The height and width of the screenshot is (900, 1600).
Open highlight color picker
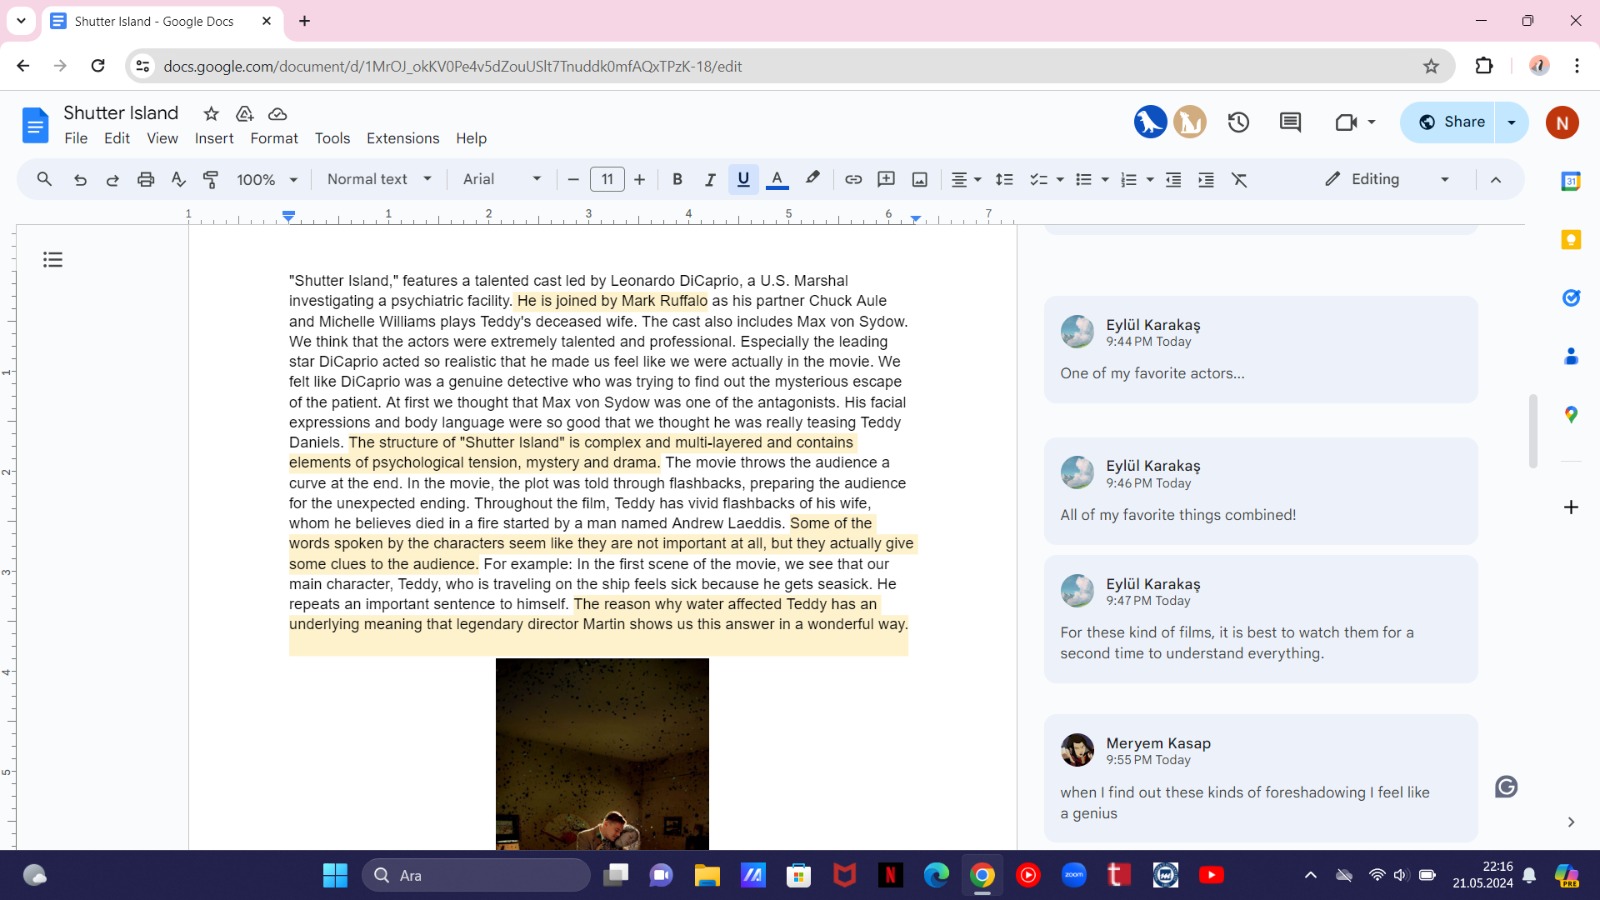pos(812,180)
